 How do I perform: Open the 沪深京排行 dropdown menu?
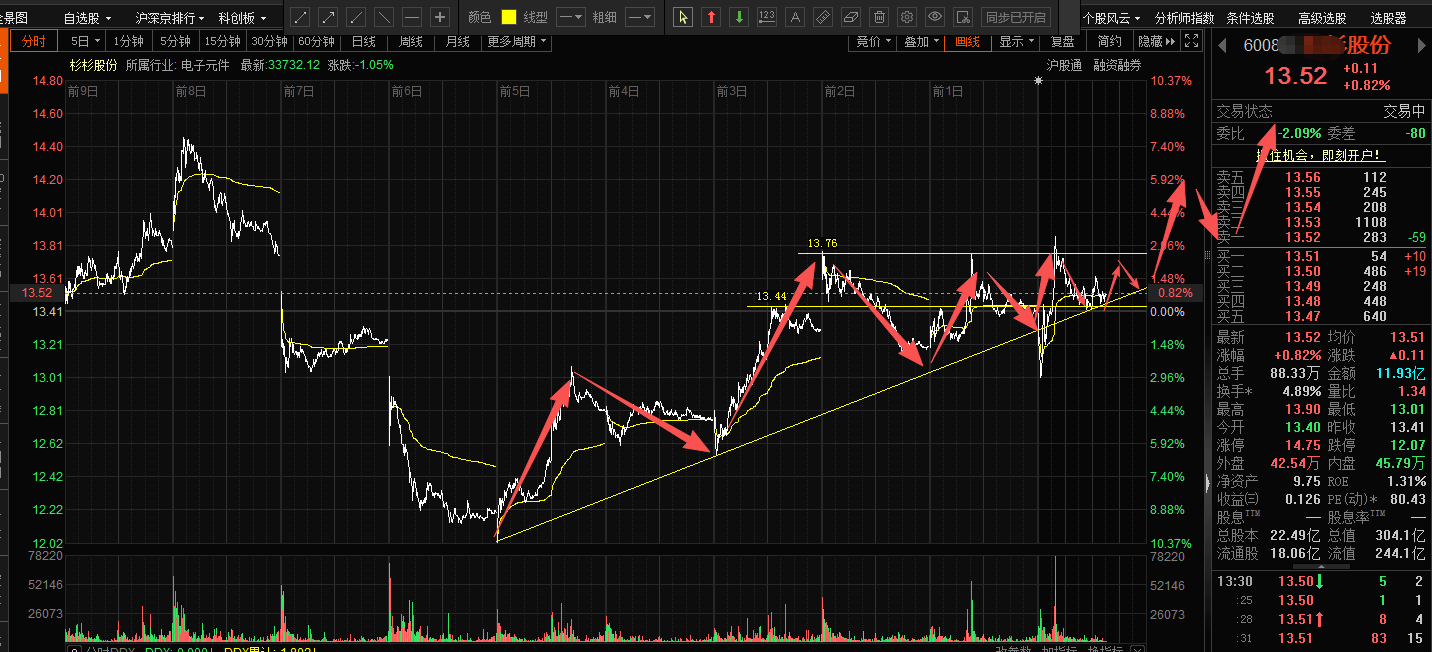[x=169, y=18]
